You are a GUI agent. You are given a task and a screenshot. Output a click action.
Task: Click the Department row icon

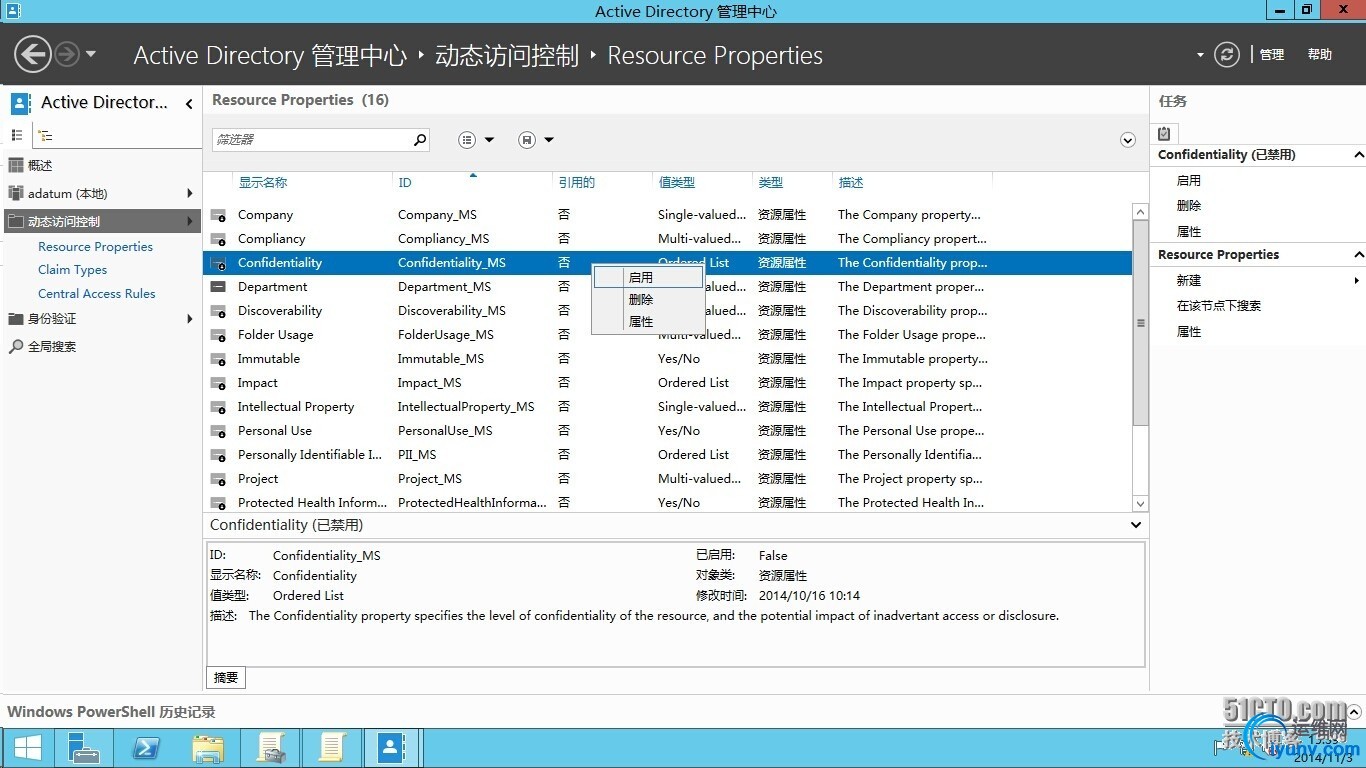click(218, 287)
